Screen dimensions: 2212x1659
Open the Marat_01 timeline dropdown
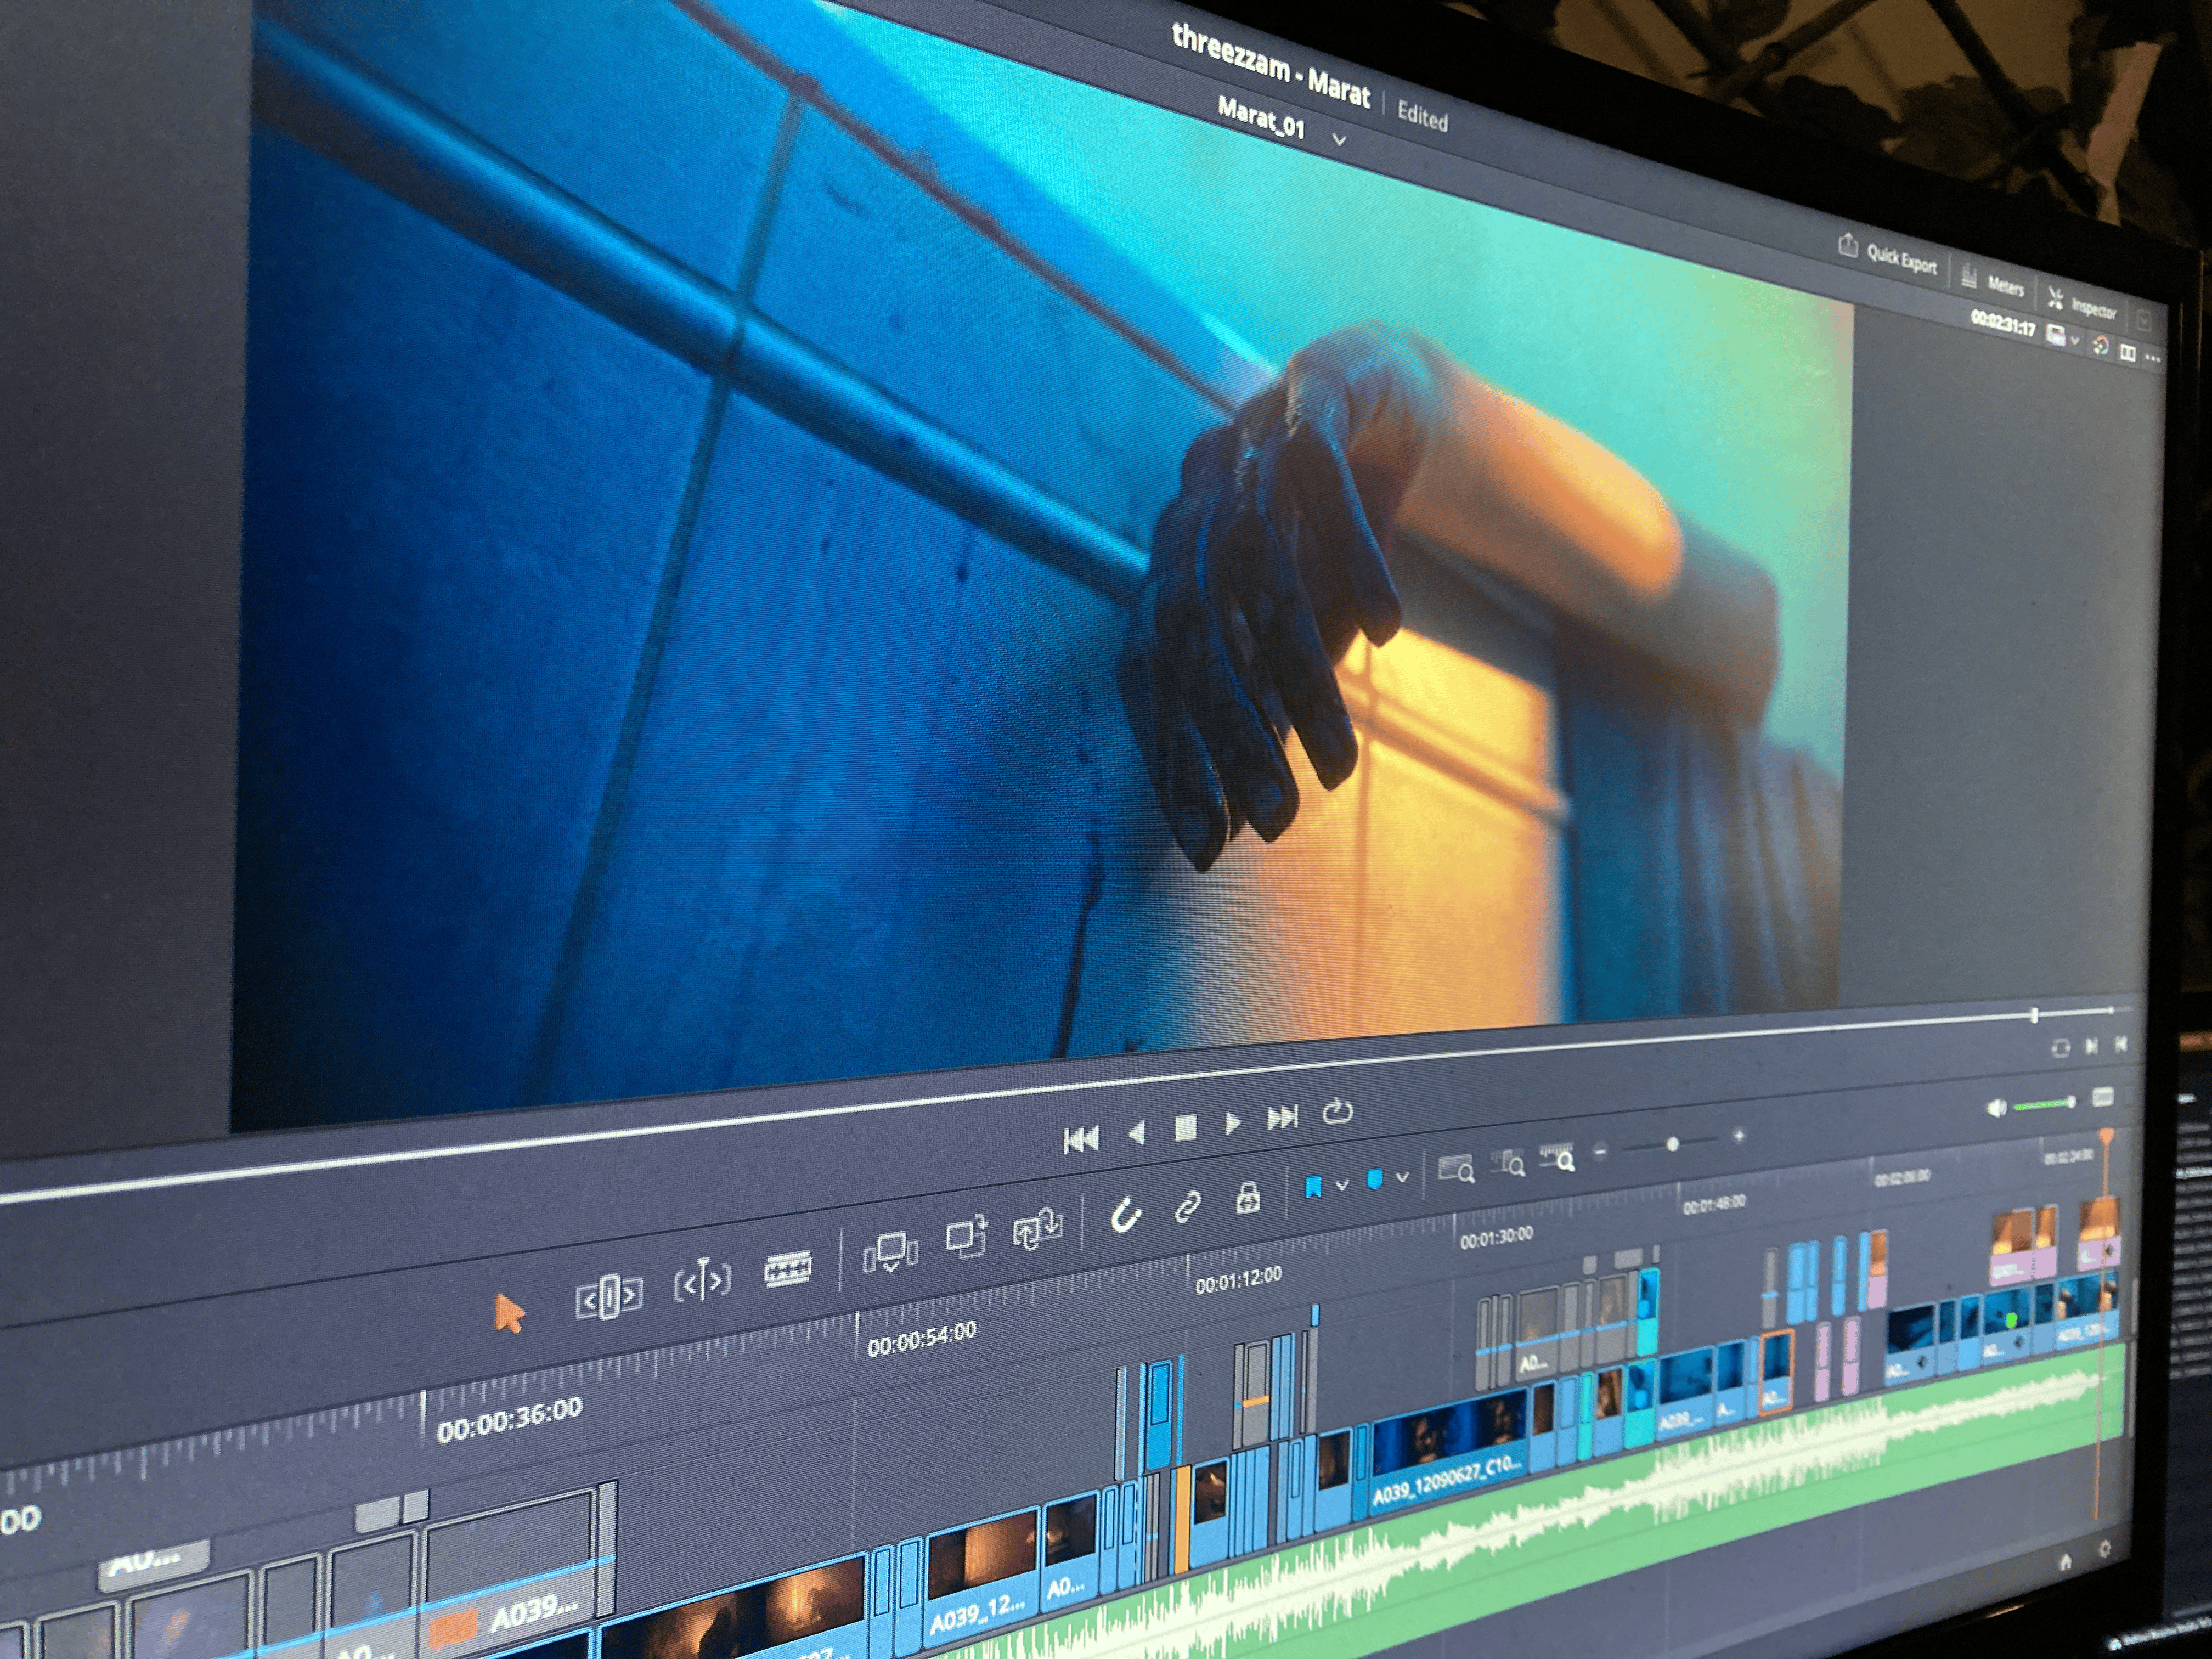point(1339,141)
